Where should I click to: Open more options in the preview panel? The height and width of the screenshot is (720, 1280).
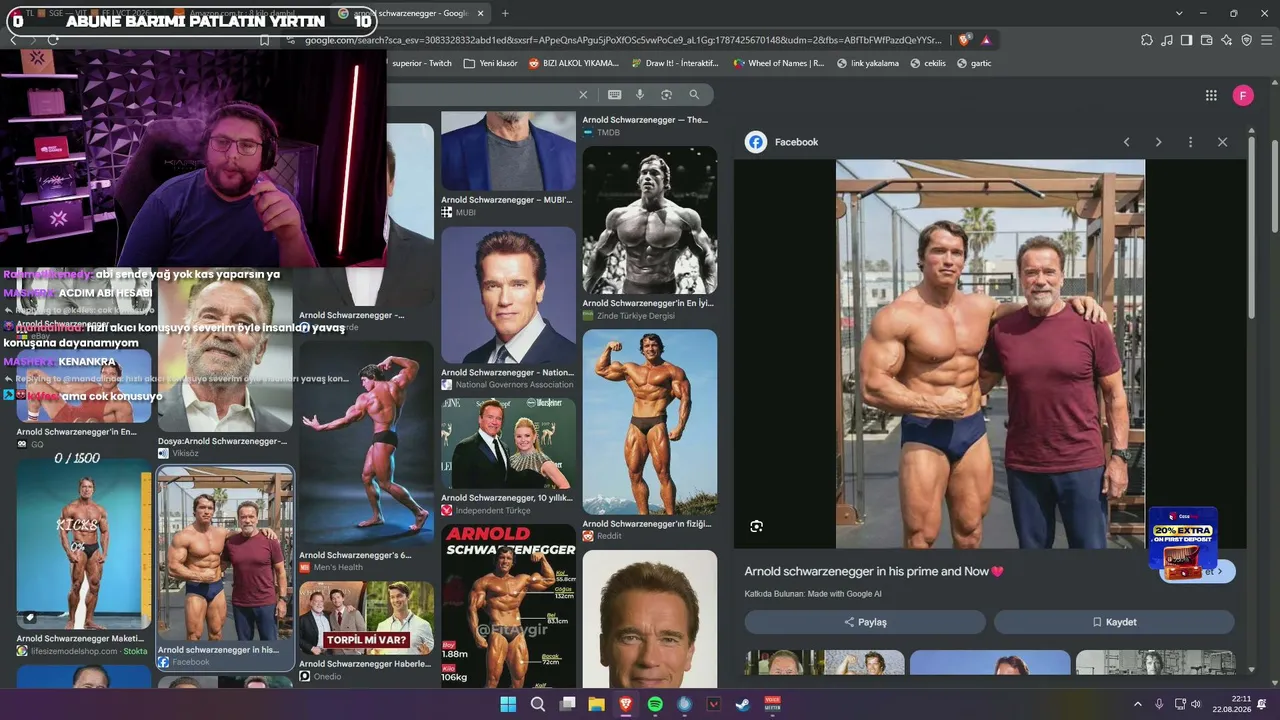1190,142
